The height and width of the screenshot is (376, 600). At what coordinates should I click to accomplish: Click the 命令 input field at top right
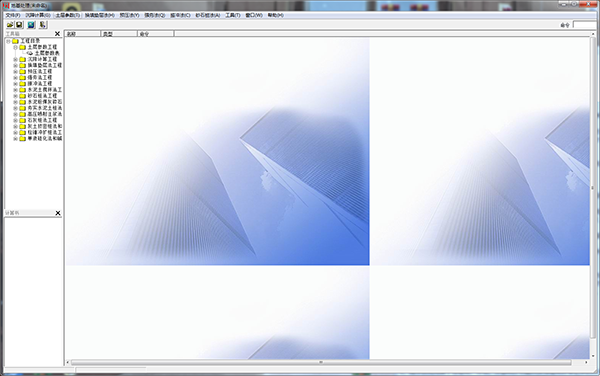pos(586,25)
